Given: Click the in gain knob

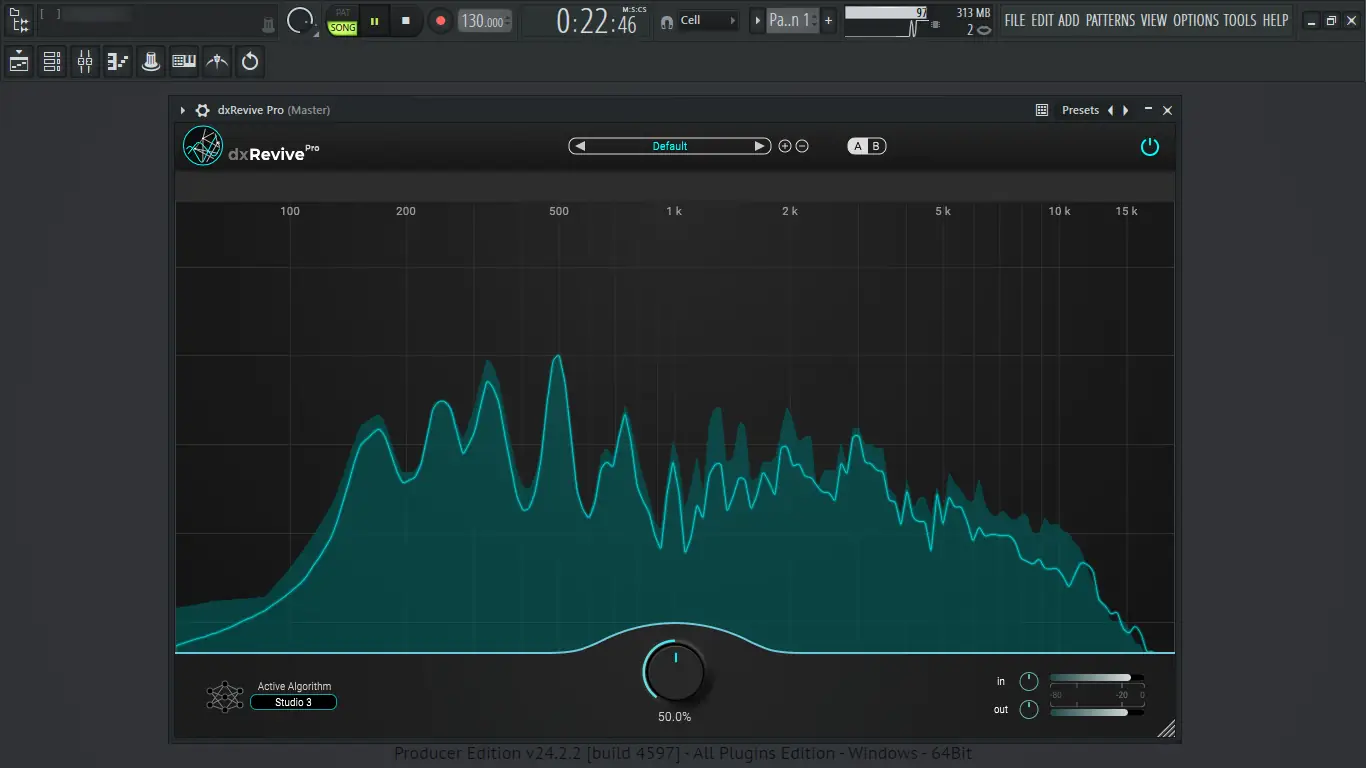Looking at the screenshot, I should click(x=1029, y=682).
